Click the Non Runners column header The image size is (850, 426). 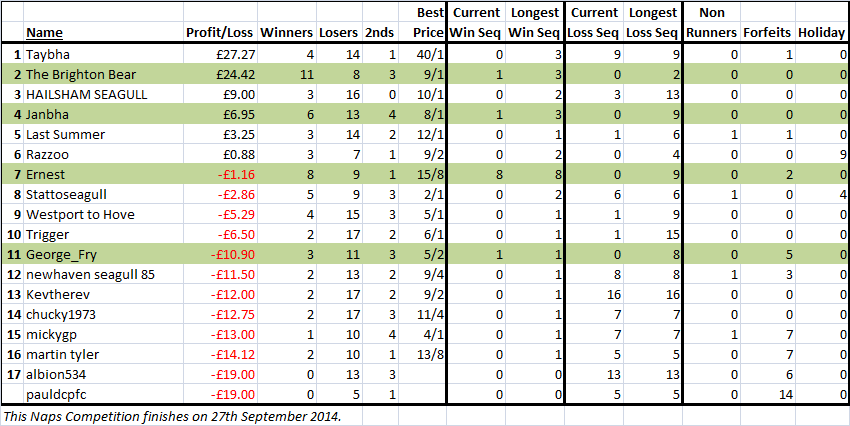pos(711,22)
